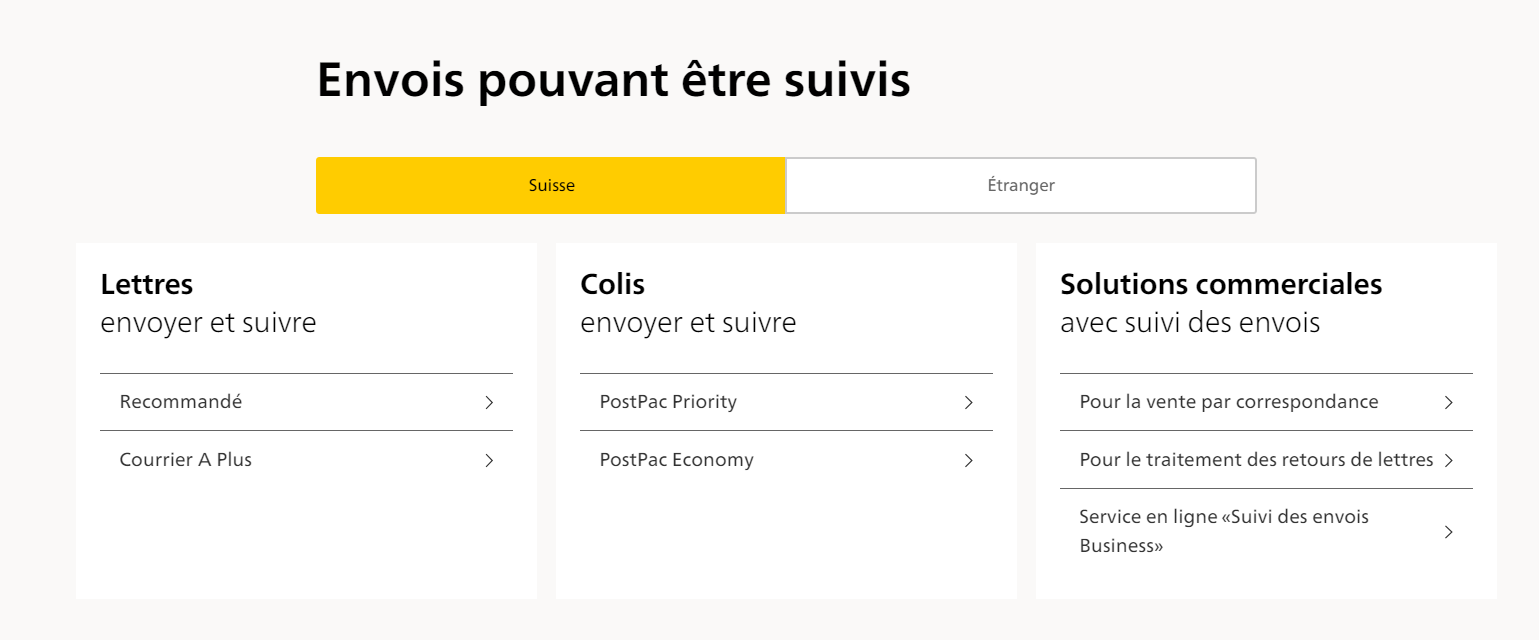Click the chevron for Pour la vente par correspondance

[x=1449, y=402]
